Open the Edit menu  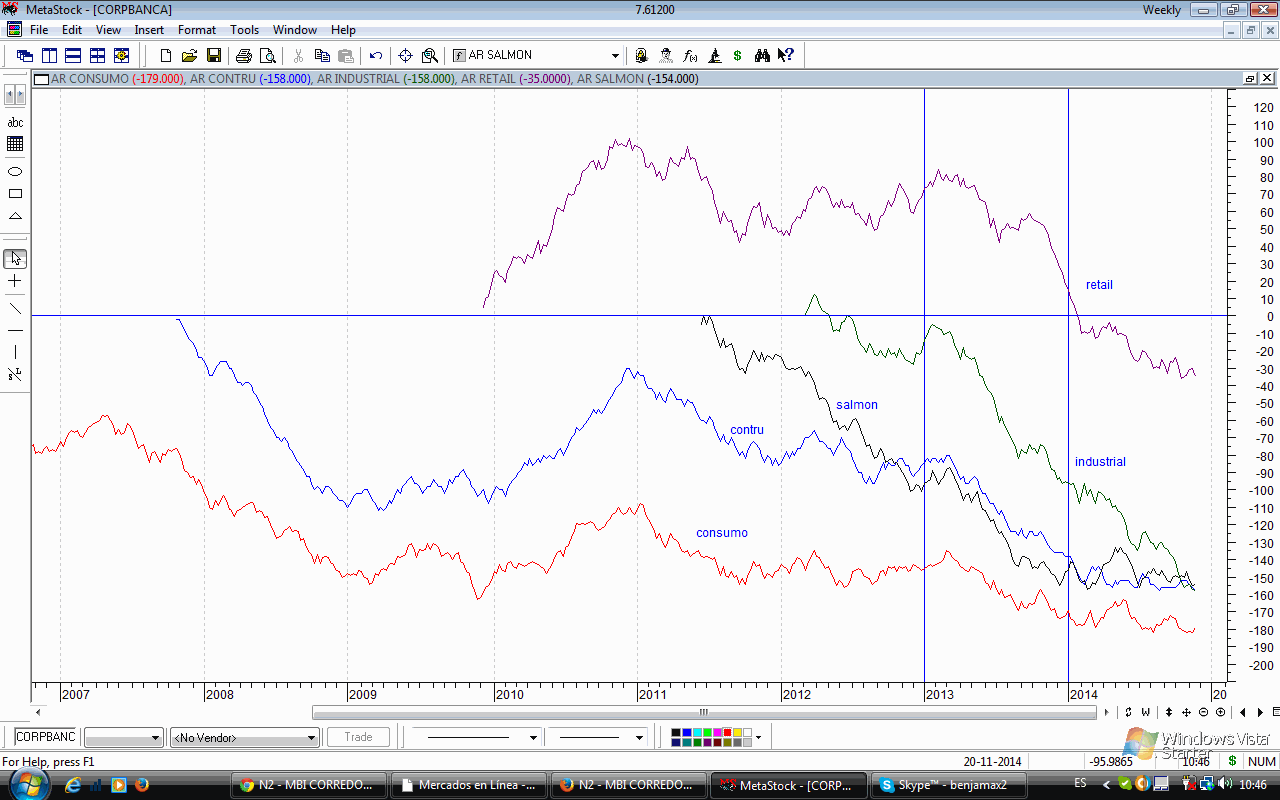click(x=72, y=30)
